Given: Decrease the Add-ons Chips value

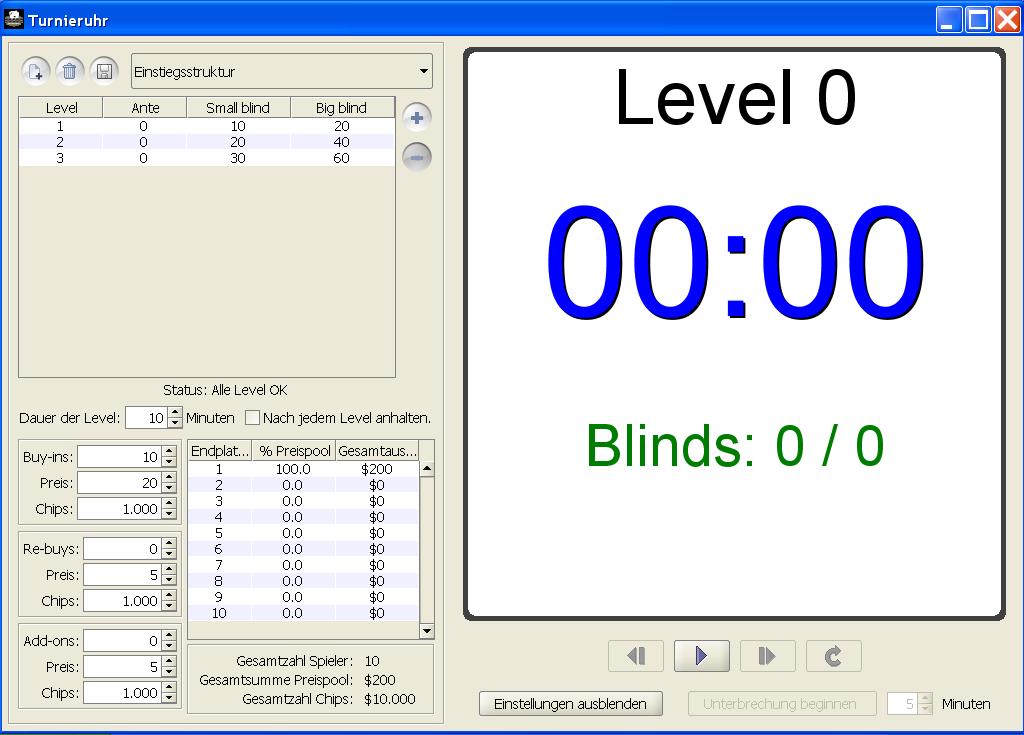Looking at the screenshot, I should (x=169, y=698).
